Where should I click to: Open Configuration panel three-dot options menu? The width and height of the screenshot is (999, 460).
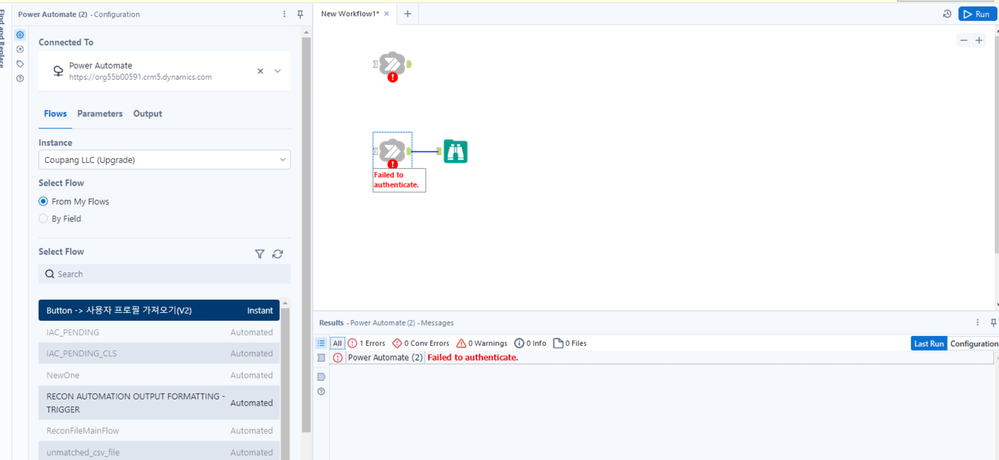point(284,14)
